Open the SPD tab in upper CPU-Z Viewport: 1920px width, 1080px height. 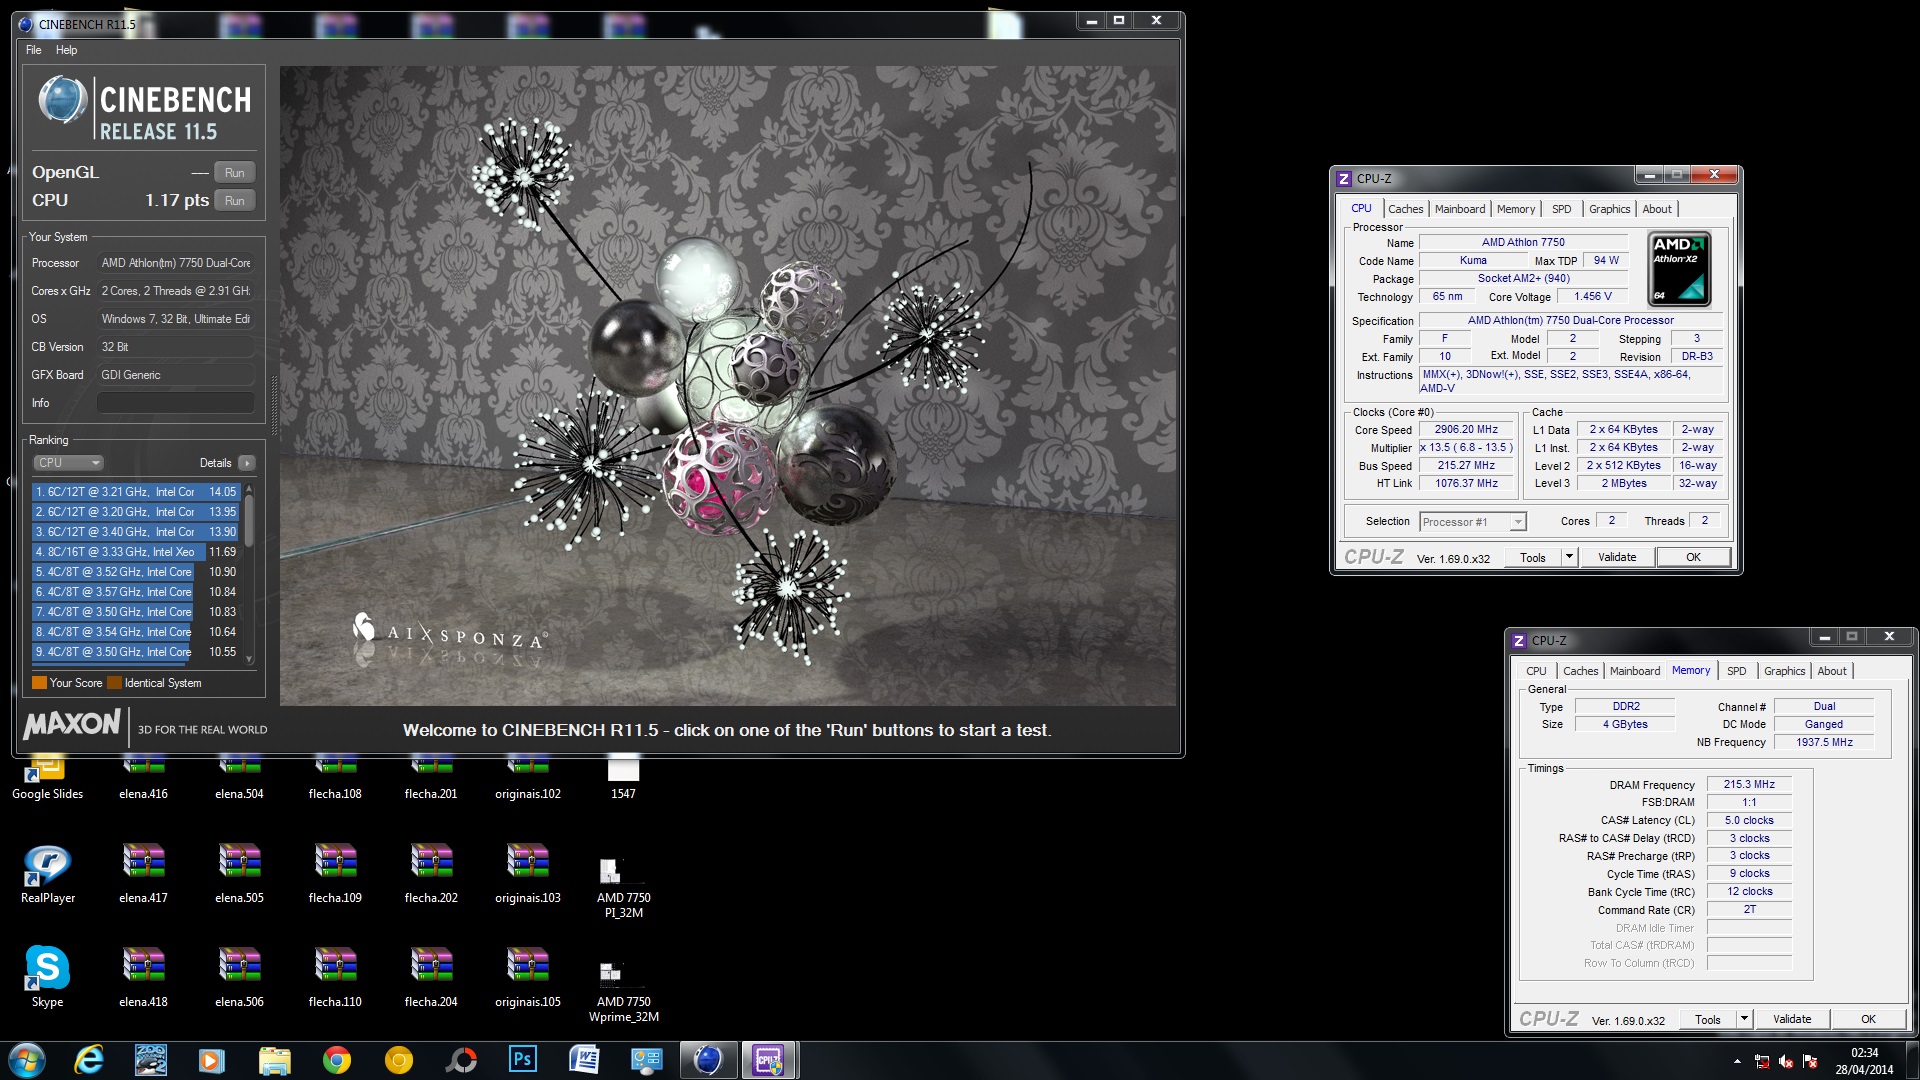[x=1562, y=209]
